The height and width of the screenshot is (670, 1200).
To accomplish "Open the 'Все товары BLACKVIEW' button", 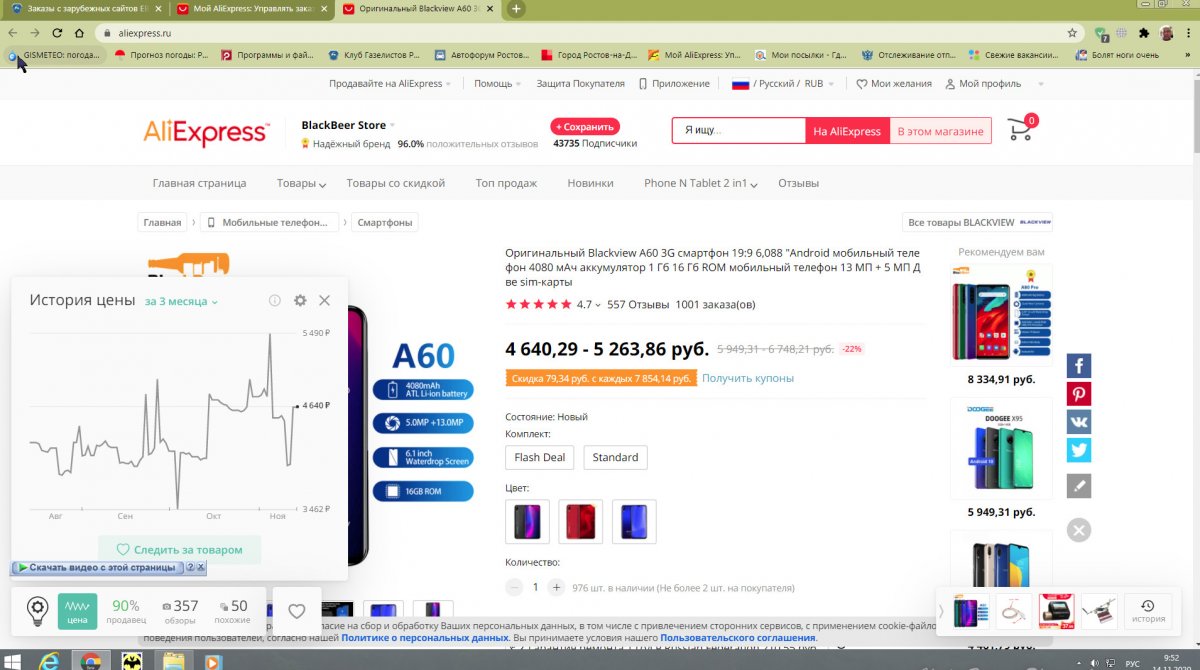I will tap(977, 222).
